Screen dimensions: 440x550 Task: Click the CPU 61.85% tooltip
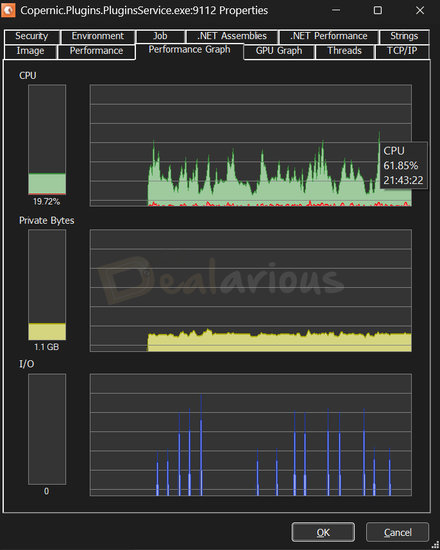403,166
